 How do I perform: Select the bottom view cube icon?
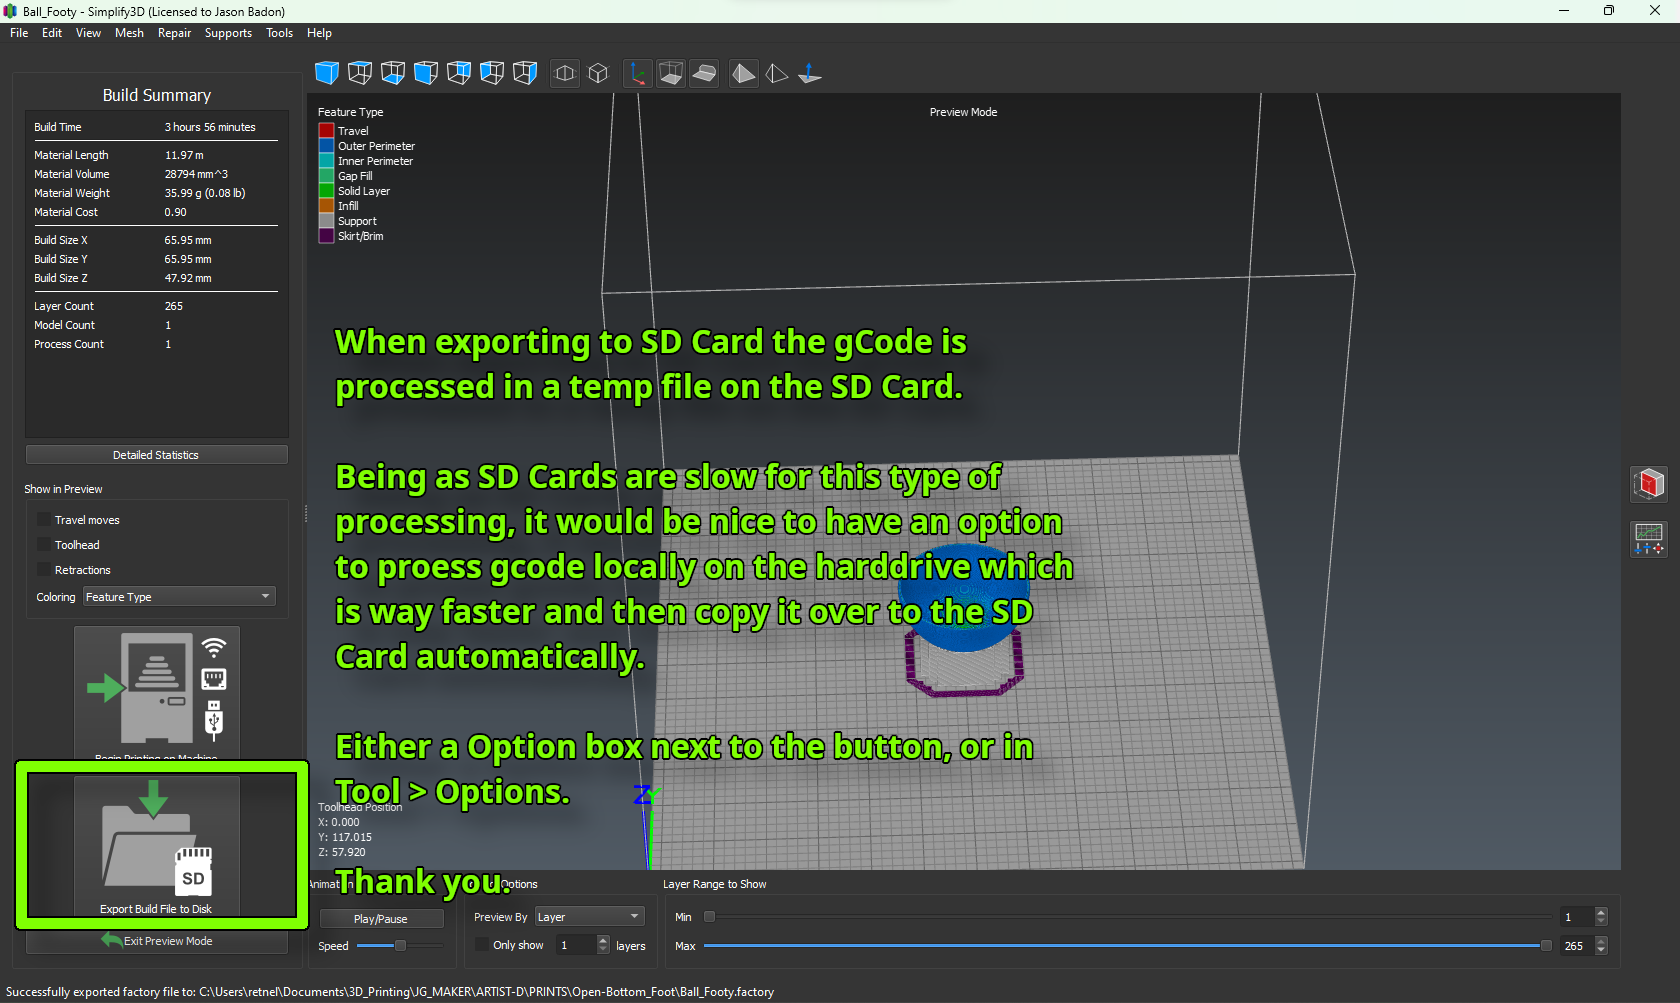pyautogui.click(x=393, y=73)
